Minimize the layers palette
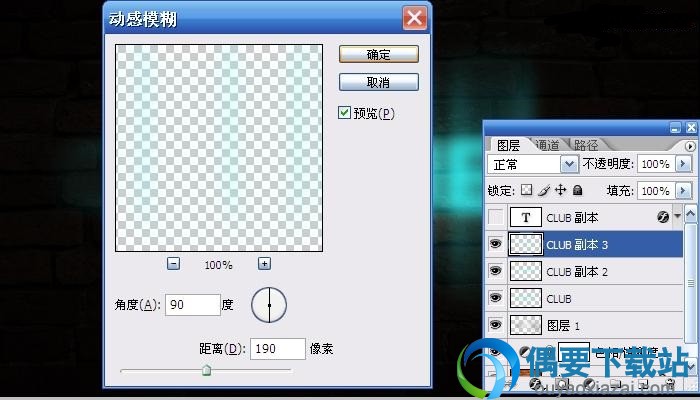The image size is (700, 400). [675, 128]
